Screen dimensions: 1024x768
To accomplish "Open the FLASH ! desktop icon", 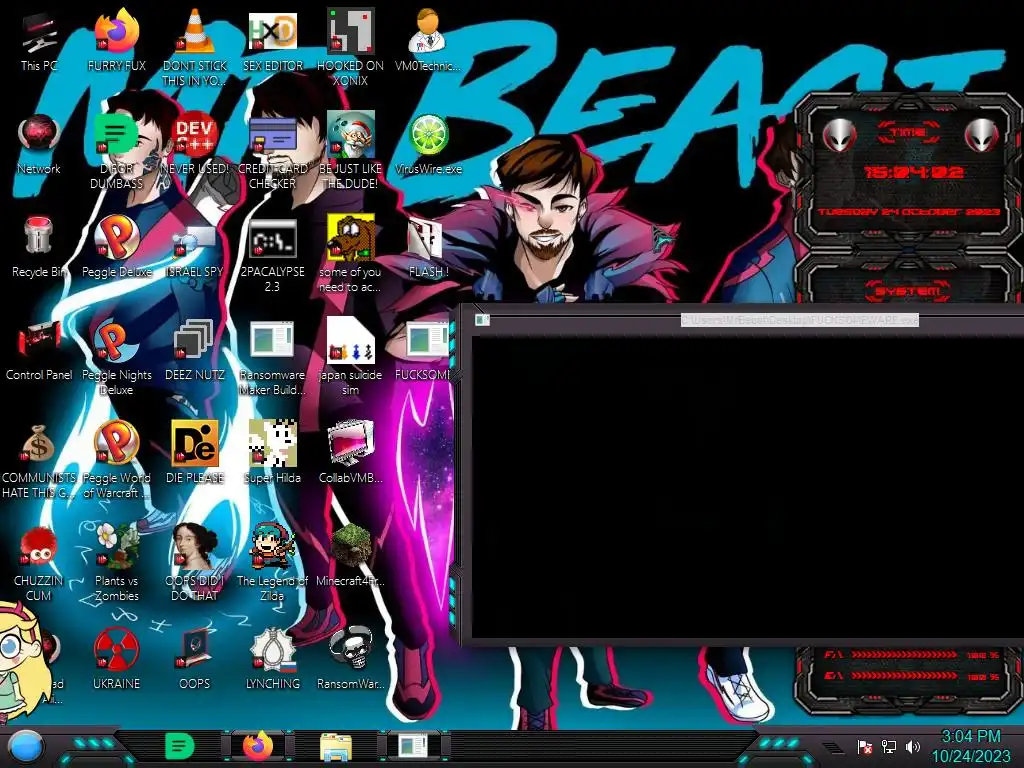I will coord(428,239).
